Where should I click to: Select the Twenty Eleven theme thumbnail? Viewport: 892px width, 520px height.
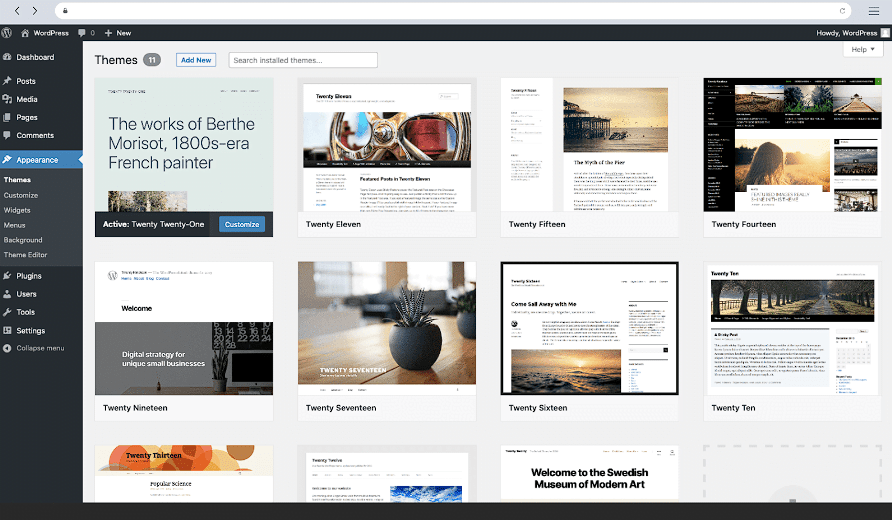pyautogui.click(x=387, y=145)
